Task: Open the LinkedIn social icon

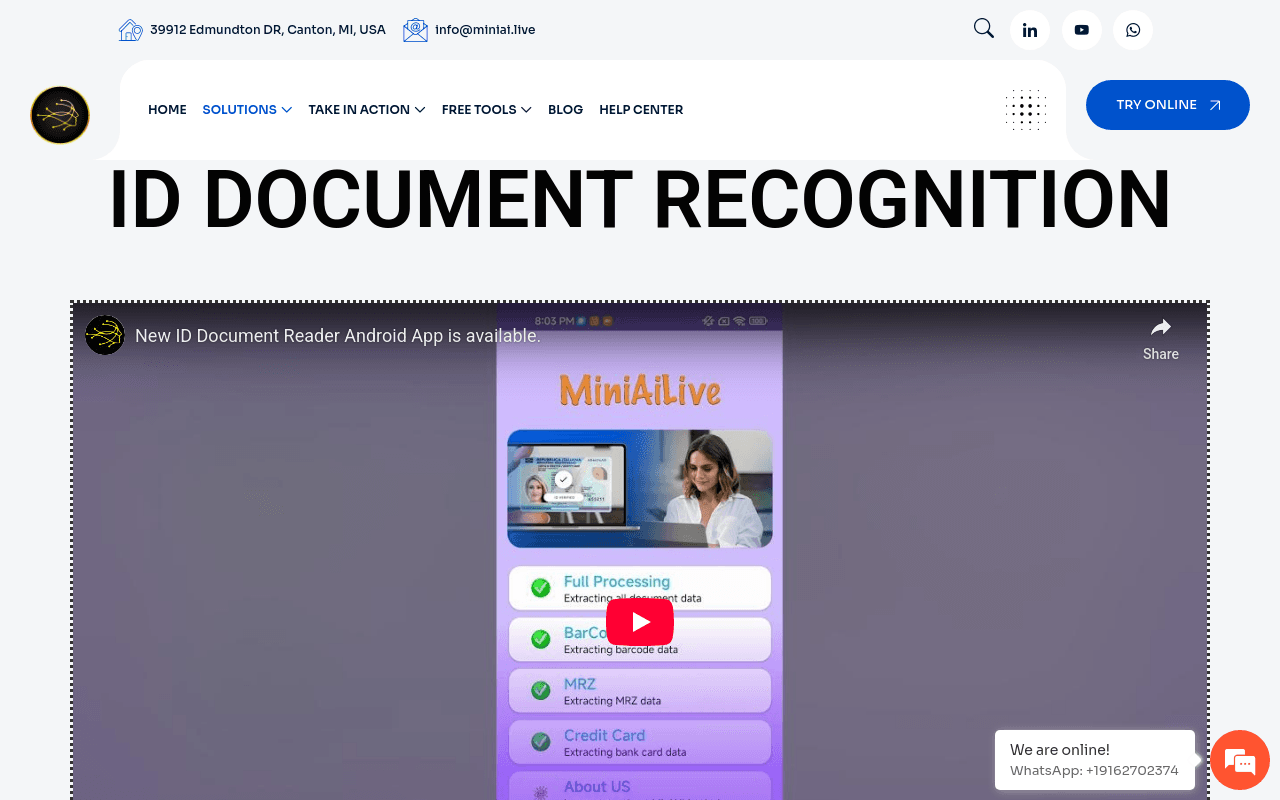Action: click(x=1030, y=30)
